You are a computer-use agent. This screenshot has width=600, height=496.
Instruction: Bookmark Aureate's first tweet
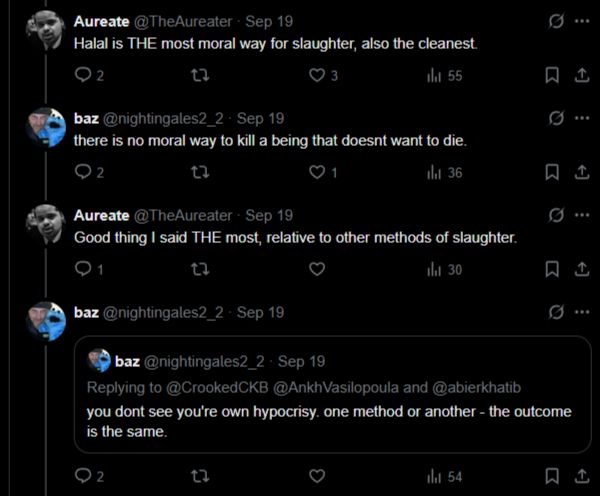[552, 75]
